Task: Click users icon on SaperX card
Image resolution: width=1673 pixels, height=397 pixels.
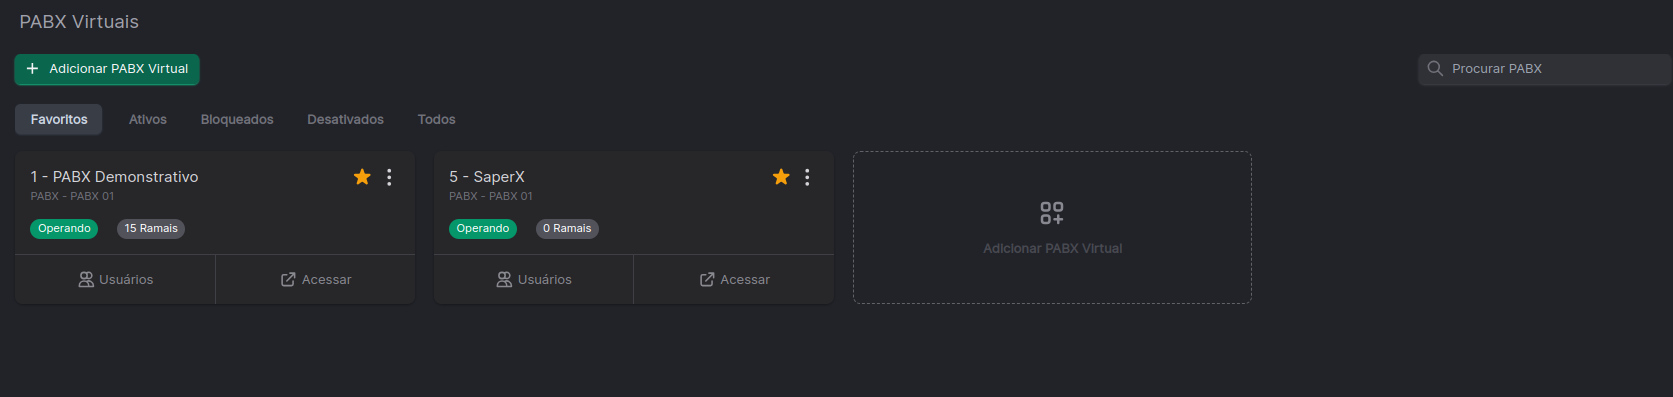Action: point(504,280)
